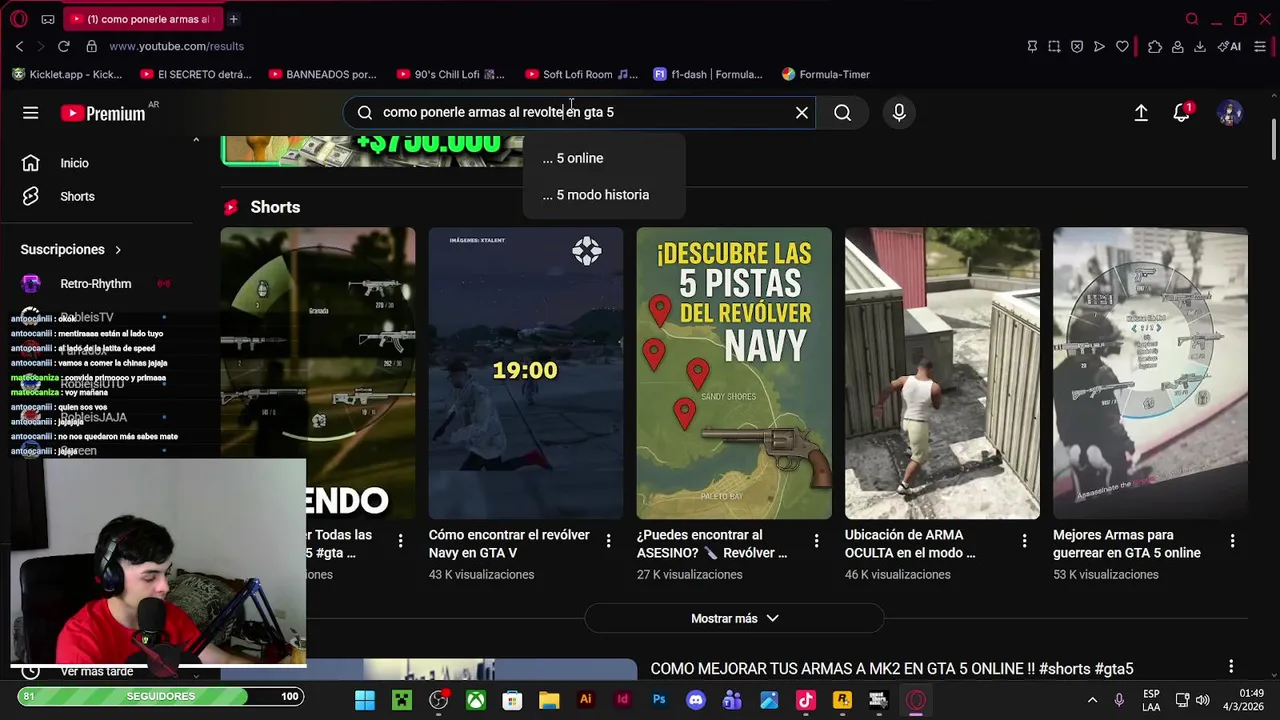Open 'Soft Lofi Room' bookmark

pos(581,74)
